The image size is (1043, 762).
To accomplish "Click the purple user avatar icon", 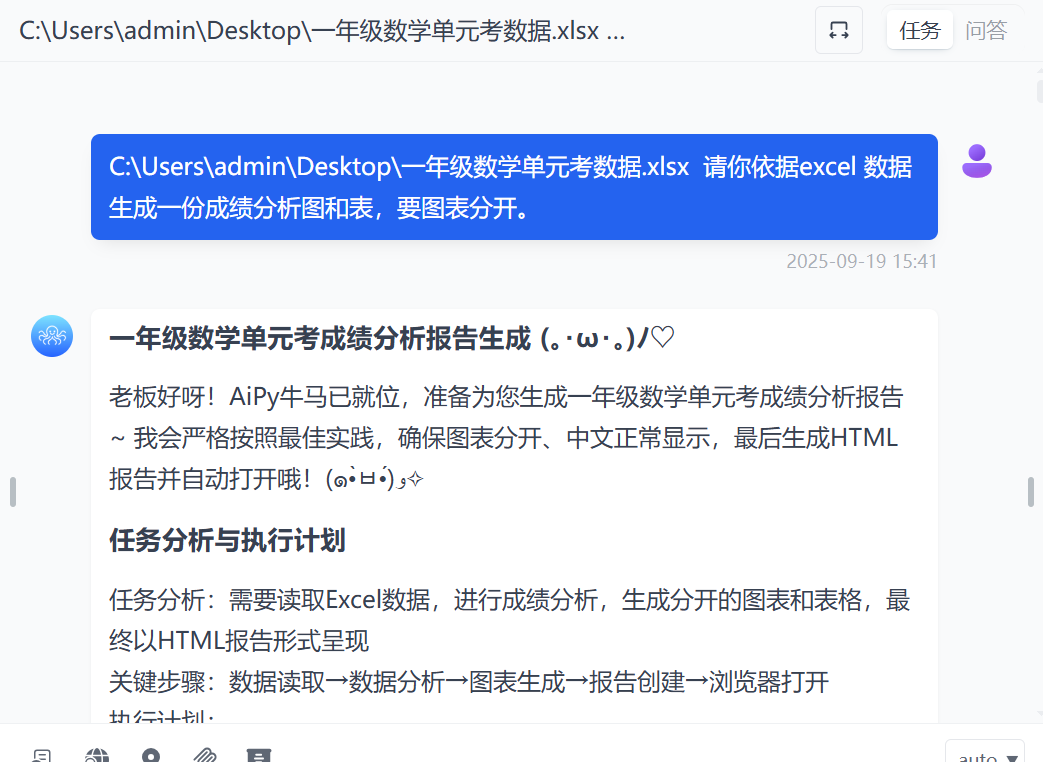I will 976,161.
